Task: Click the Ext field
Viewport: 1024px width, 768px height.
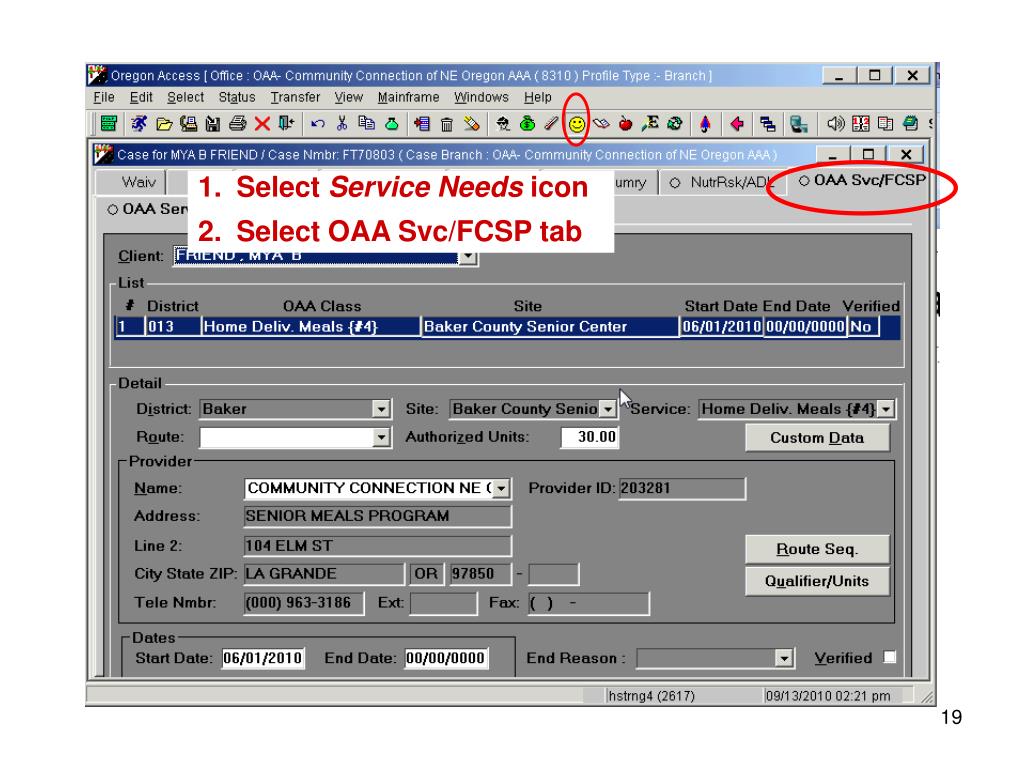Action: click(443, 603)
